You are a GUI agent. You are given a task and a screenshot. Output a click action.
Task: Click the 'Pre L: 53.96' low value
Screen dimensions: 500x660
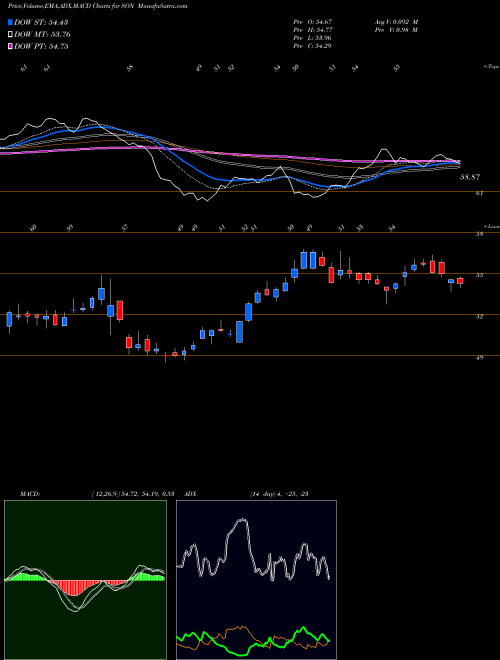(314, 38)
